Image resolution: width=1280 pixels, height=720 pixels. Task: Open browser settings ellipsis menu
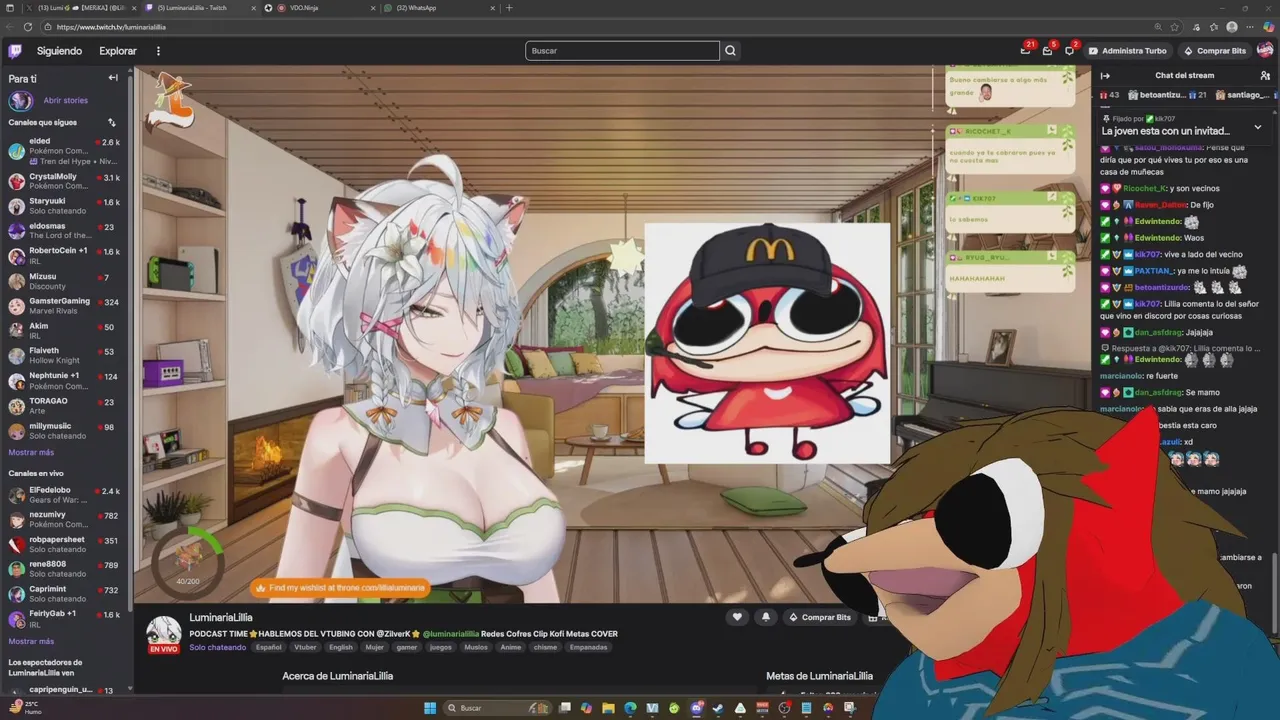pyautogui.click(x=1251, y=27)
